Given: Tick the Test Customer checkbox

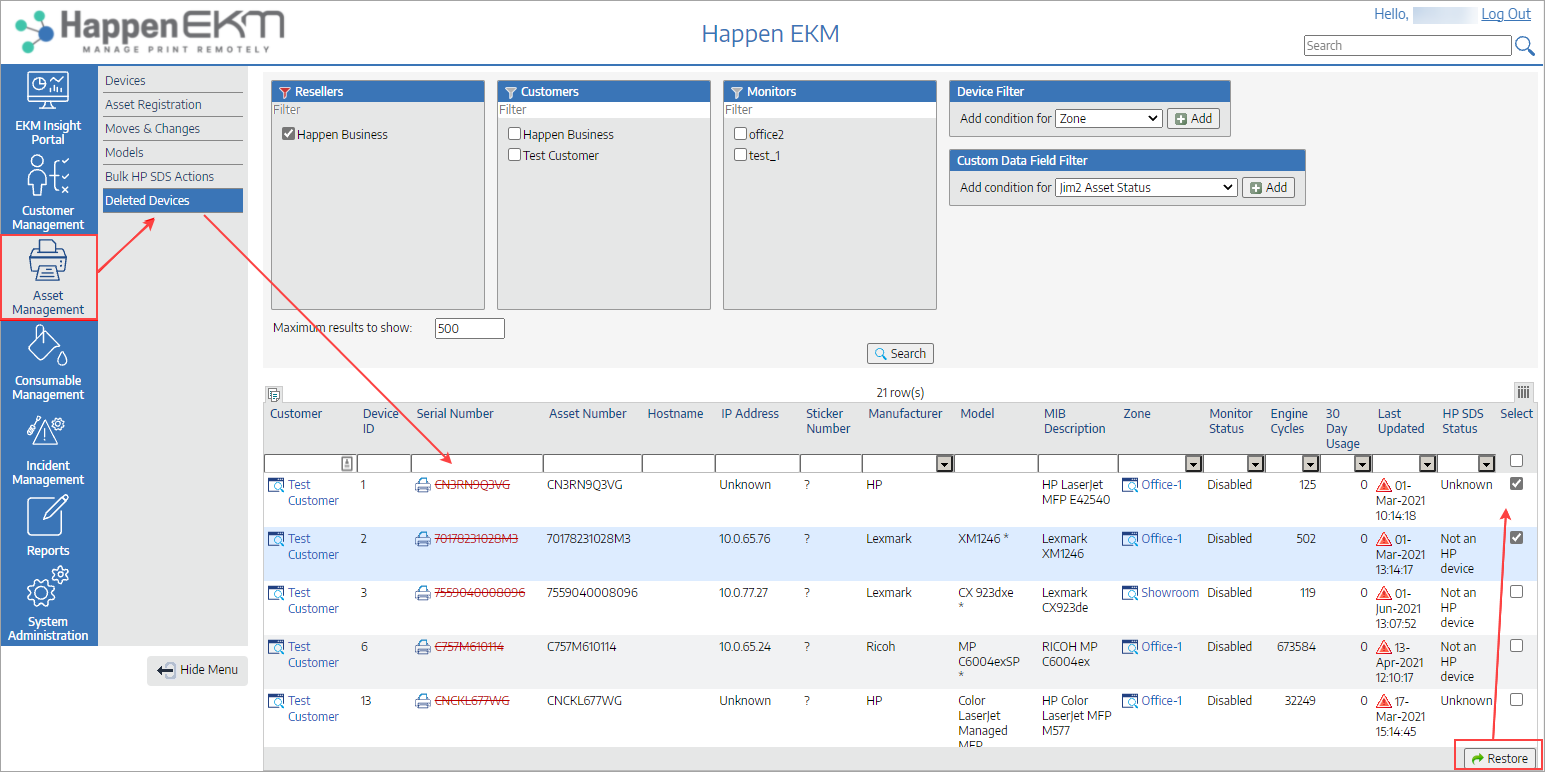Looking at the screenshot, I should click(x=514, y=155).
